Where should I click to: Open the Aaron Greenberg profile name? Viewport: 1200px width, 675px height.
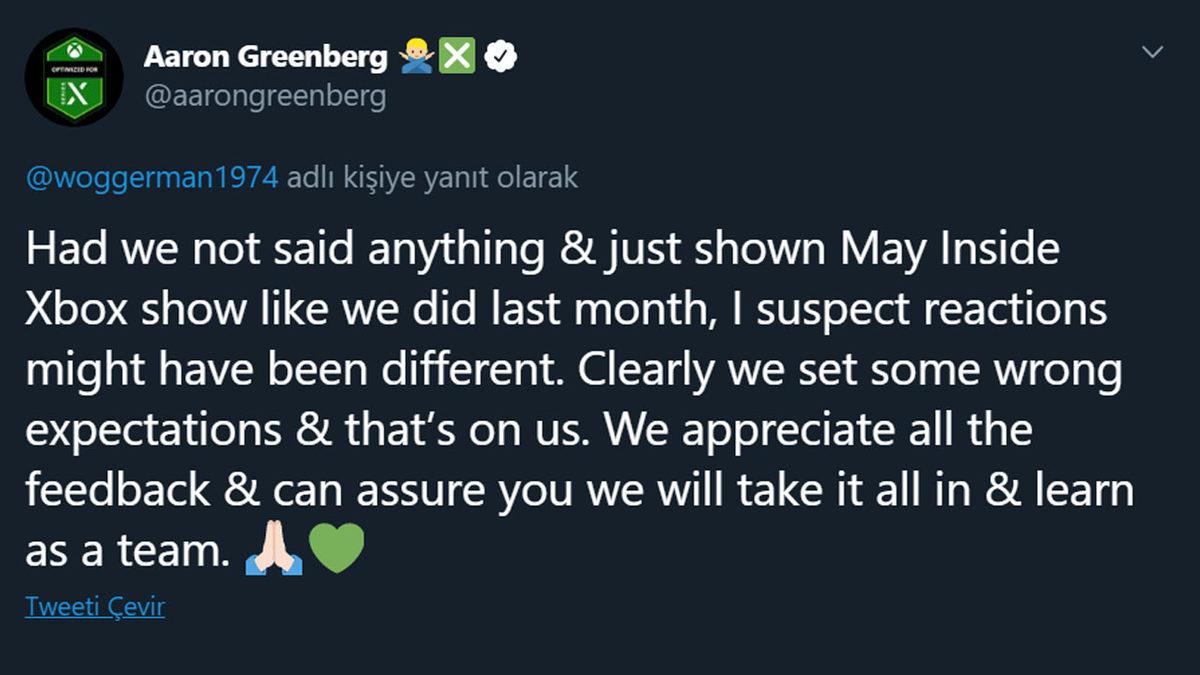(x=265, y=57)
